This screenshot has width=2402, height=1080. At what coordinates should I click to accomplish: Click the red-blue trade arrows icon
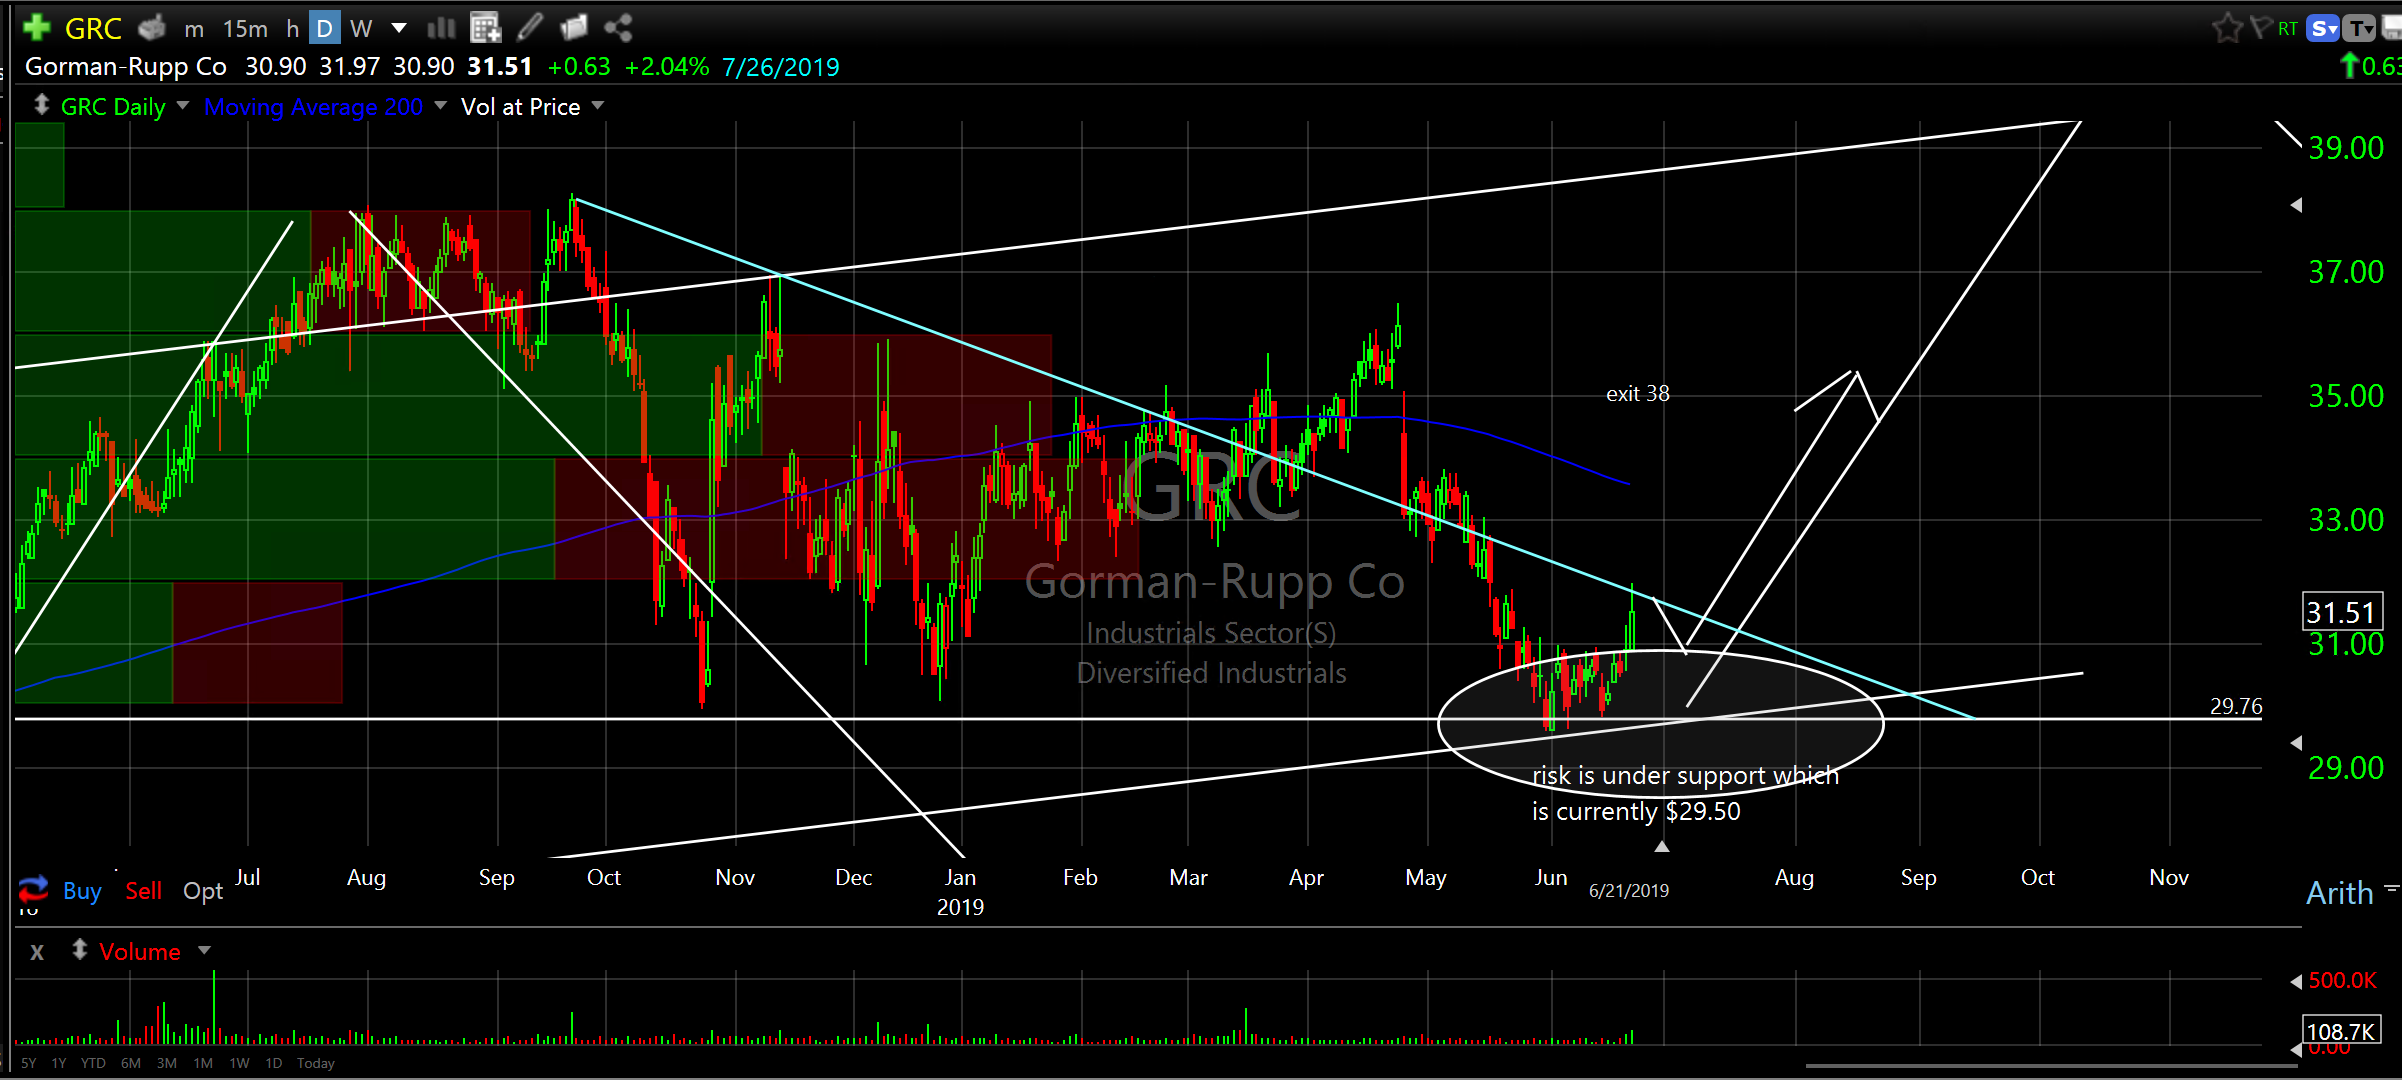click(33, 888)
